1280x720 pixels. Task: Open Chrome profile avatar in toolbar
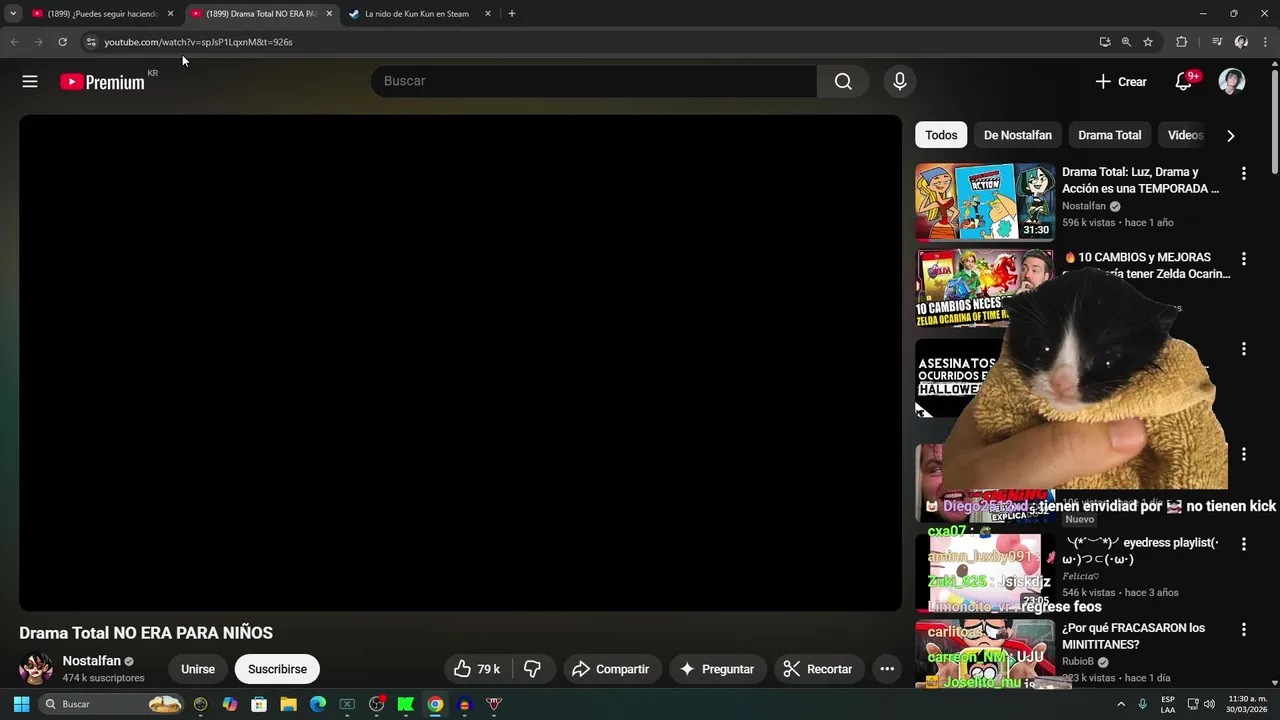(x=1241, y=42)
